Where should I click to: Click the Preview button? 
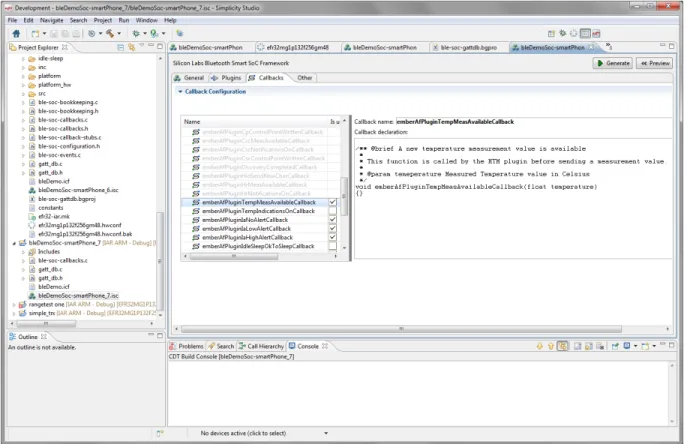[655, 63]
